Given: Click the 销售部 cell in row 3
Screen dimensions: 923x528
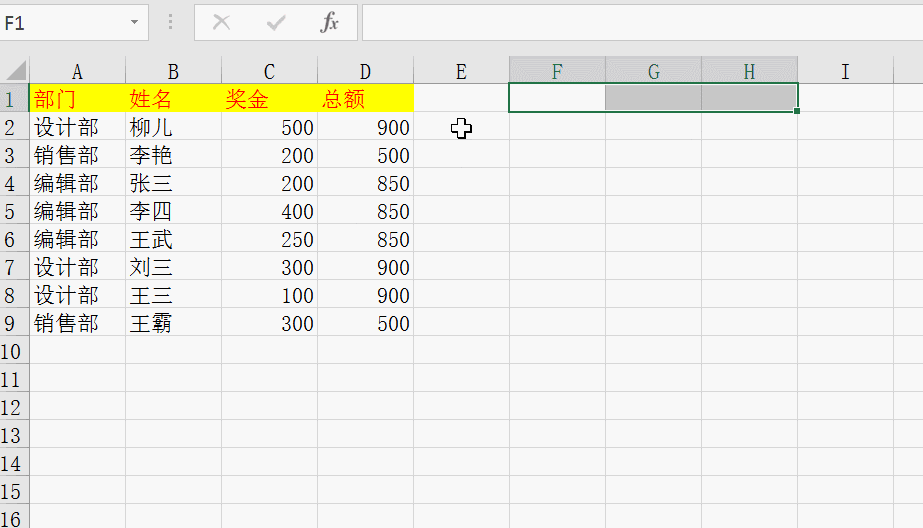Looking at the screenshot, I should tap(77, 154).
